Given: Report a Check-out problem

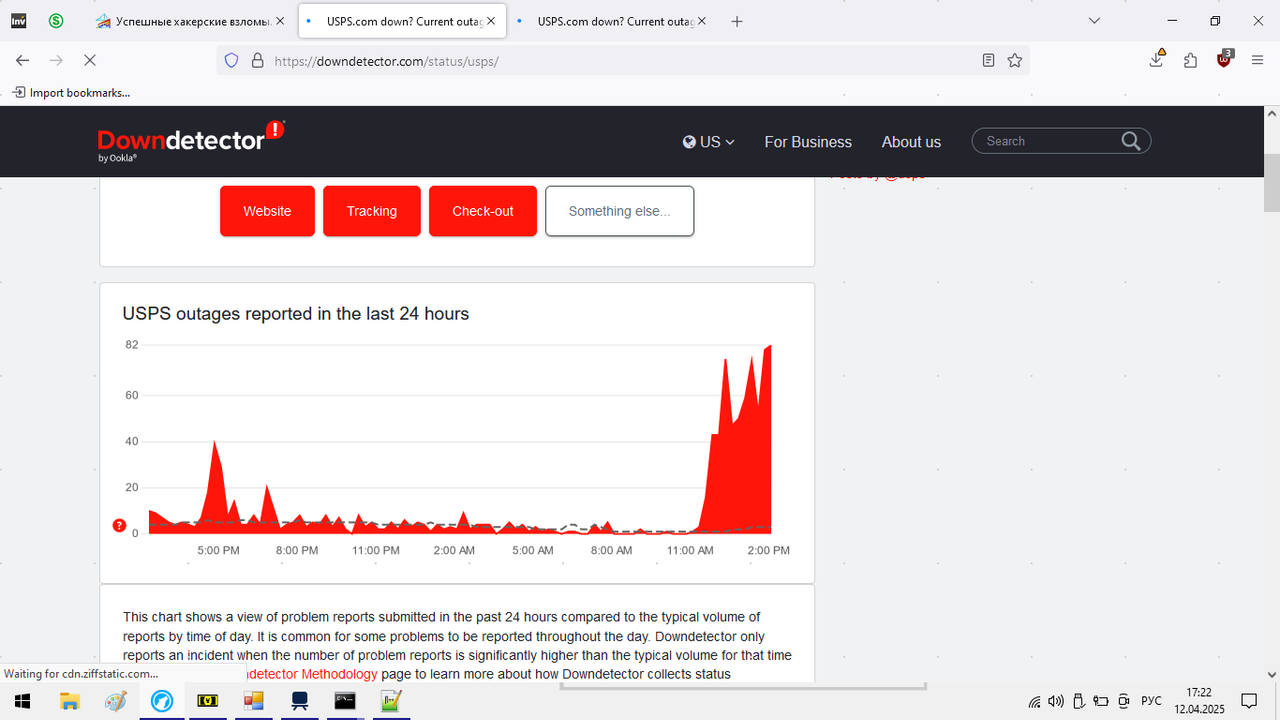Looking at the screenshot, I should tap(483, 211).
